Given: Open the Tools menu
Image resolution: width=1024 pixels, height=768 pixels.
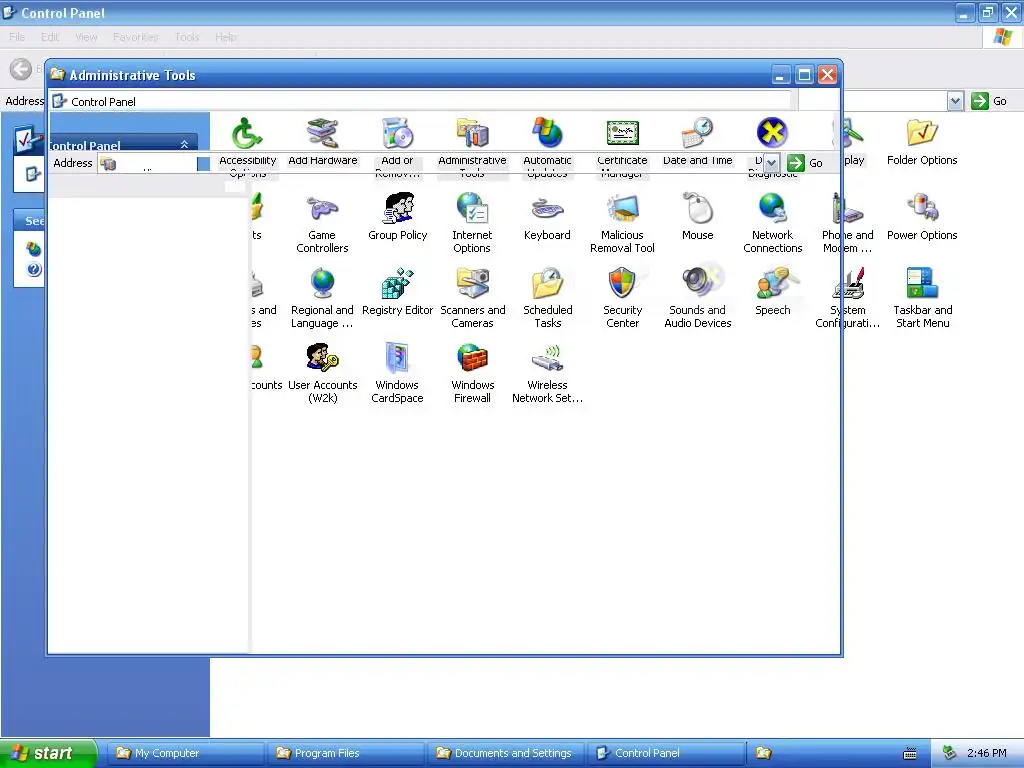Looking at the screenshot, I should [x=187, y=37].
